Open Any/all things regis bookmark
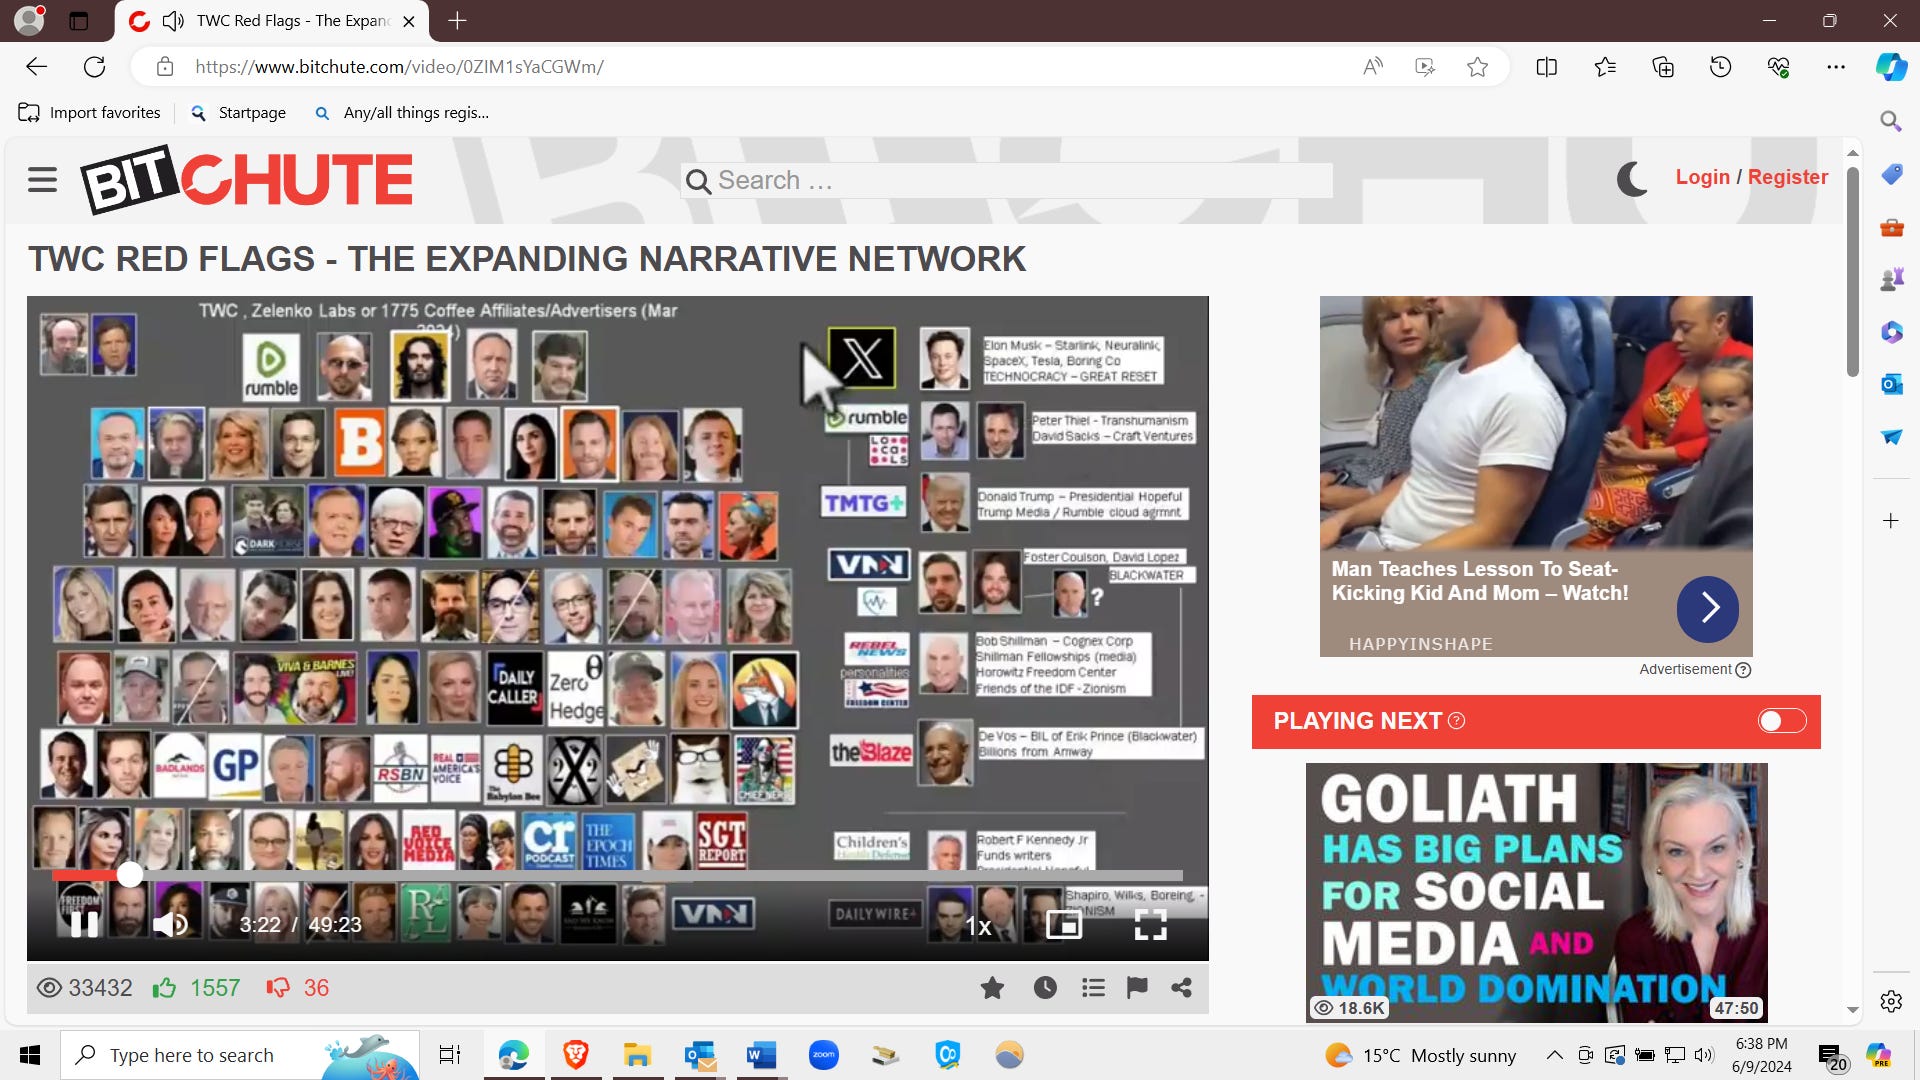Image resolution: width=1920 pixels, height=1080 pixels. click(x=402, y=113)
